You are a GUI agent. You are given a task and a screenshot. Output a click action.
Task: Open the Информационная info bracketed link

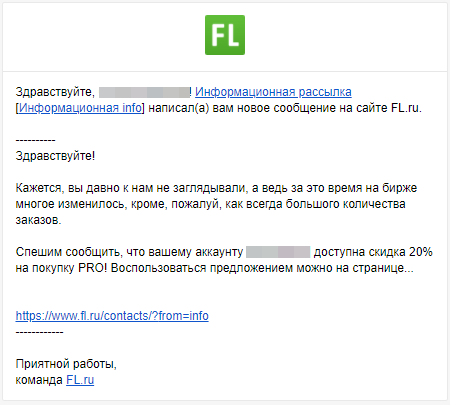point(80,108)
